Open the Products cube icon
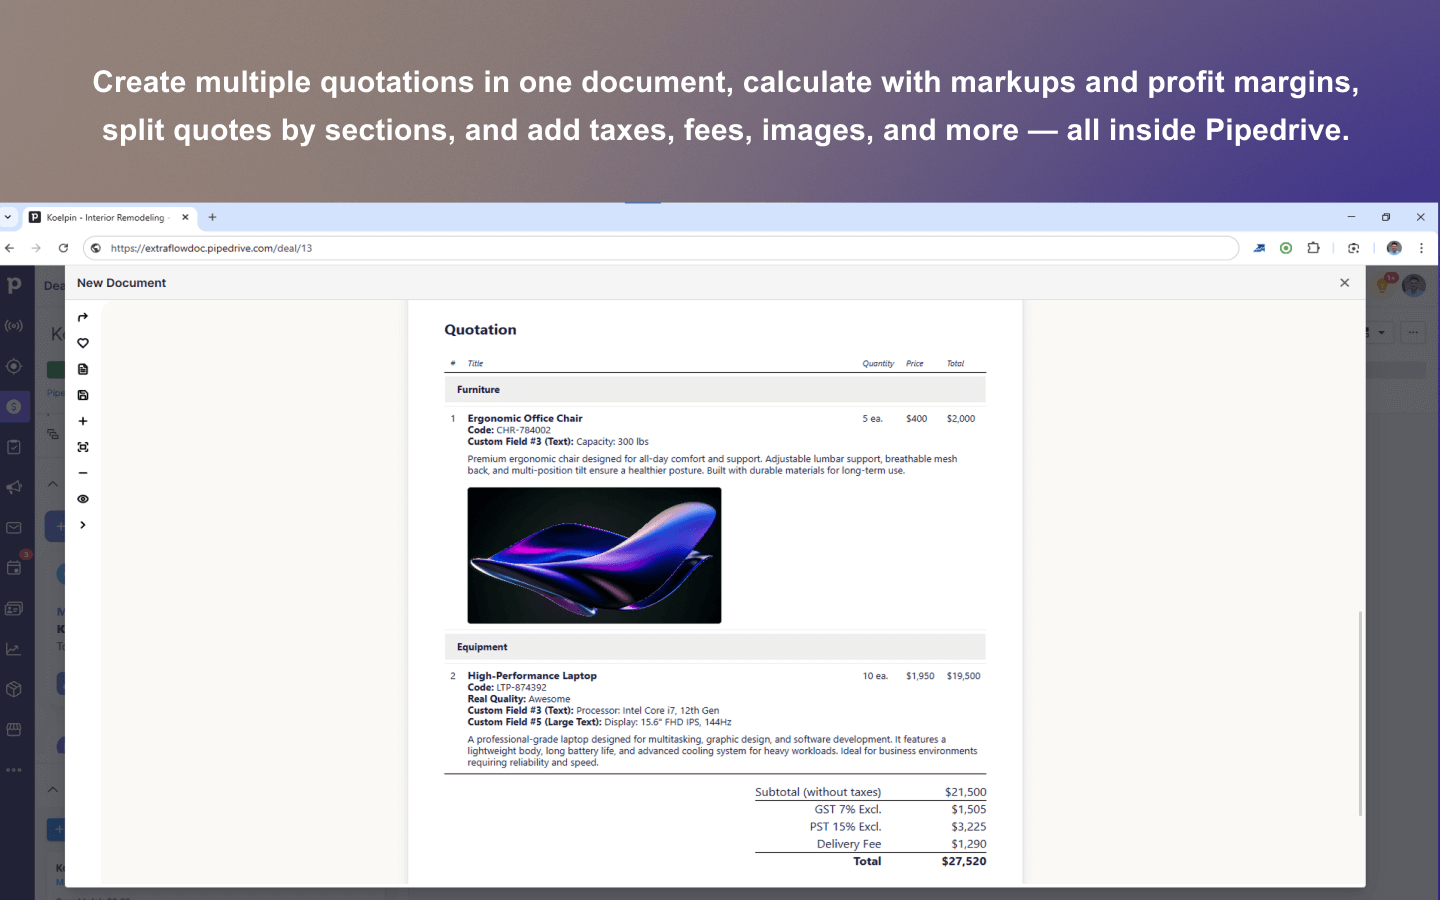Screen dimensions: 1440x900 pyautogui.click(x=14, y=689)
